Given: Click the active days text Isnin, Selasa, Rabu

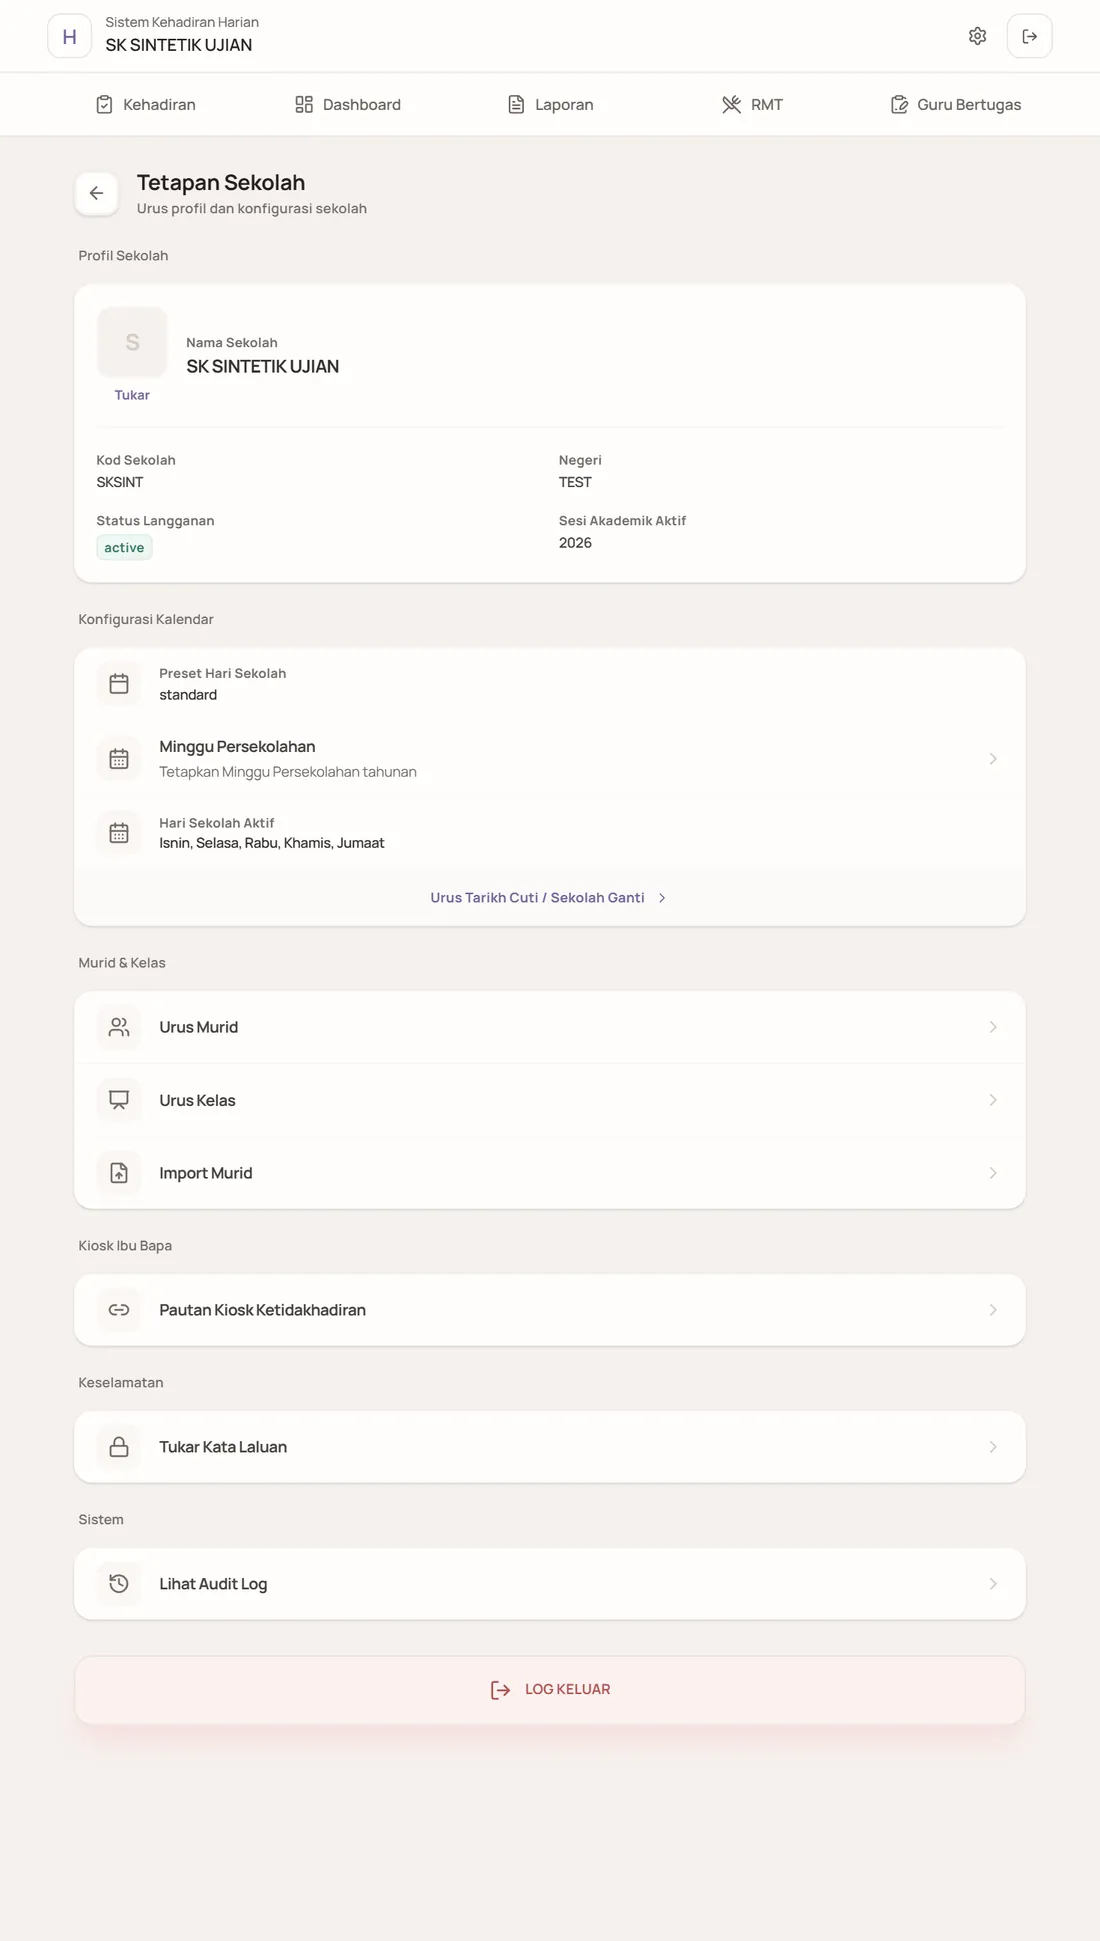Looking at the screenshot, I should click(271, 843).
